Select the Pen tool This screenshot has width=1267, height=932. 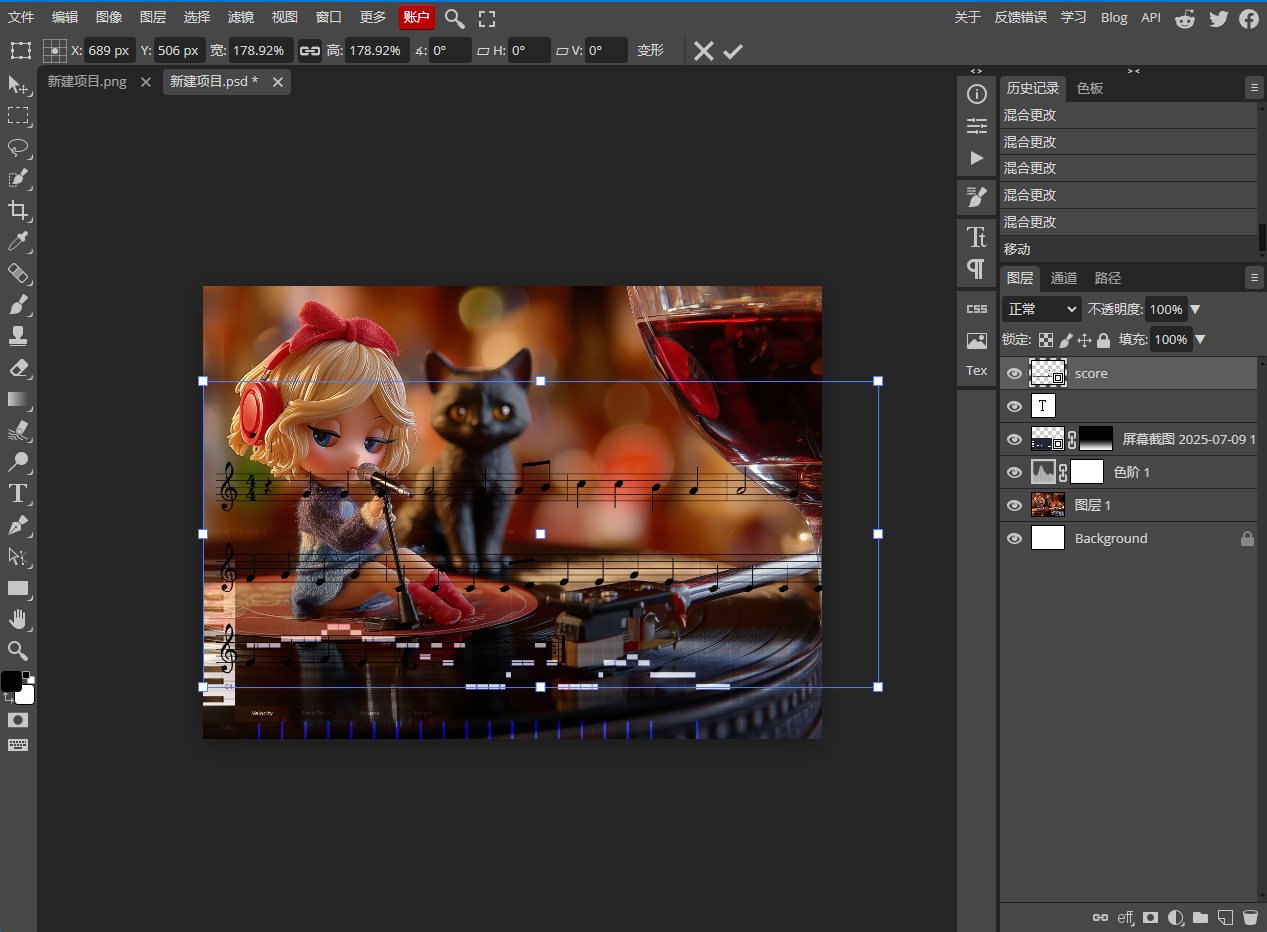click(18, 525)
